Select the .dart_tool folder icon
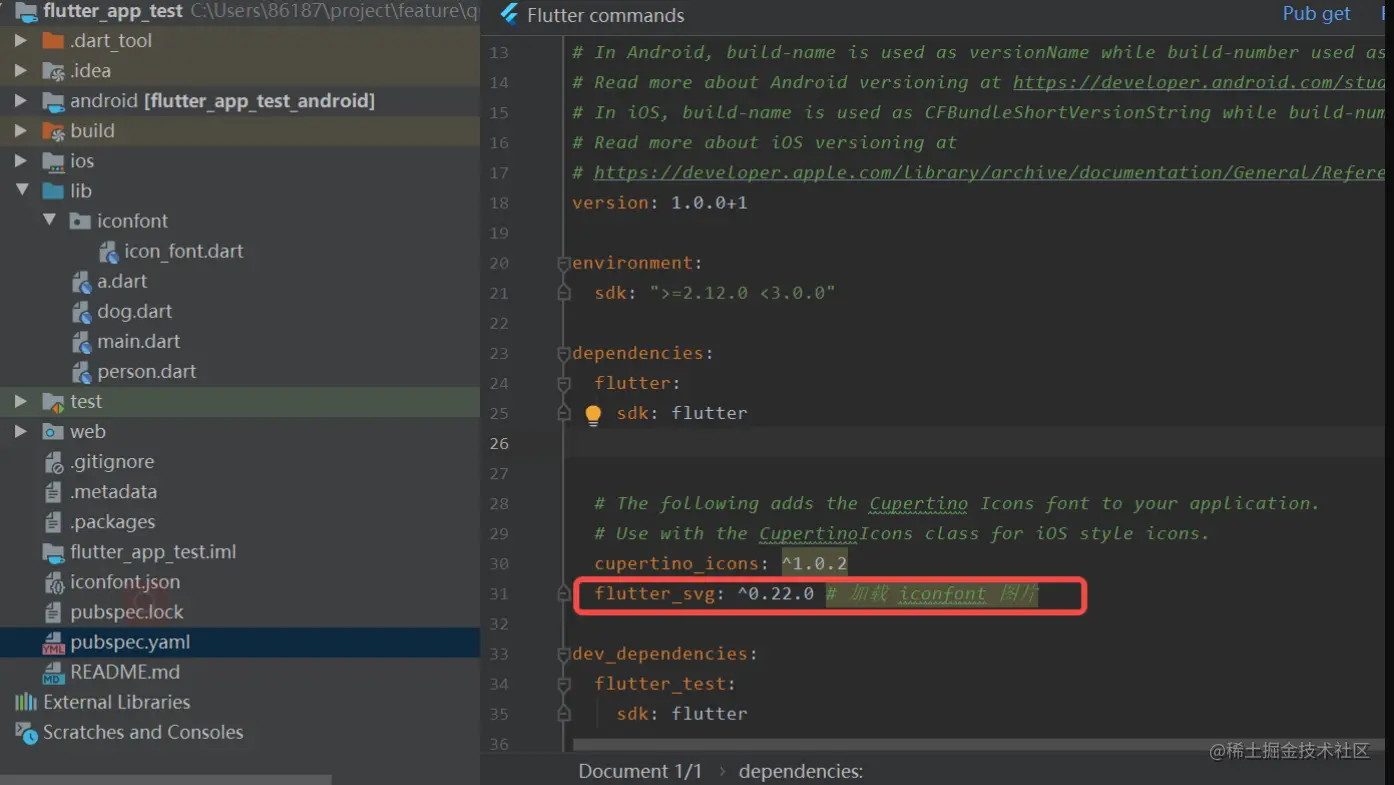This screenshot has height=785, width=1394. [x=54, y=41]
